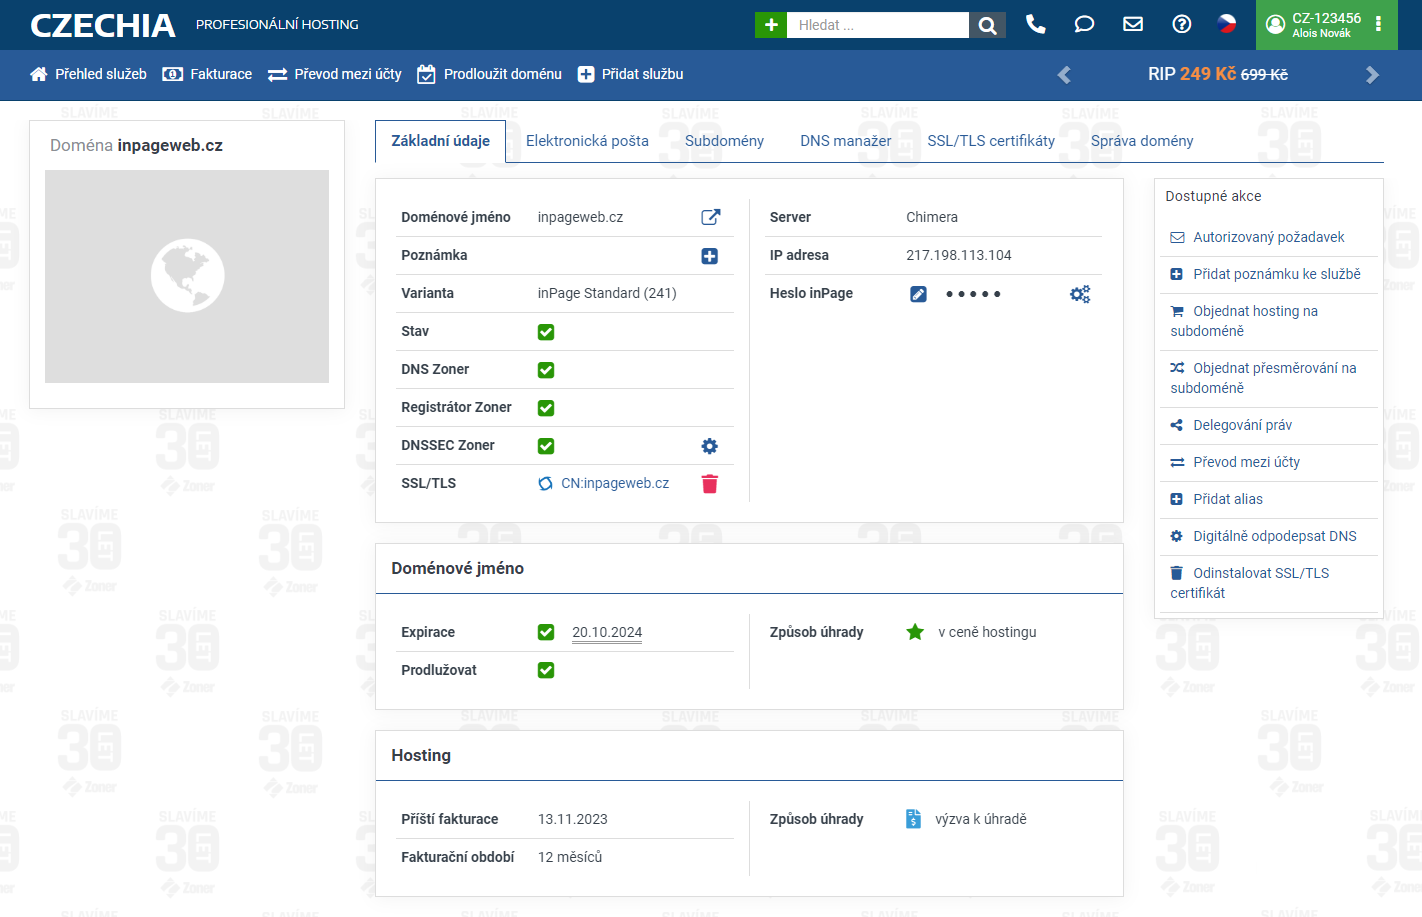
Task: Show previous promo with left chevron
Action: (x=1064, y=75)
